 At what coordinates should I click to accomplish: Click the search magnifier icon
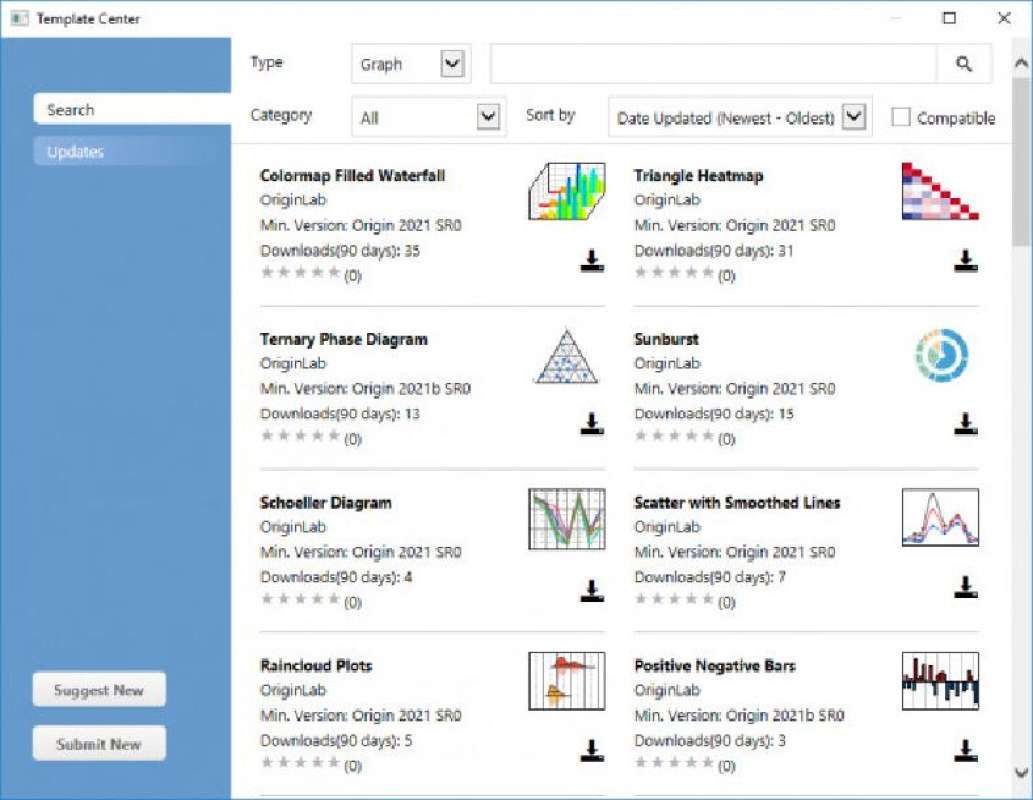click(x=963, y=63)
